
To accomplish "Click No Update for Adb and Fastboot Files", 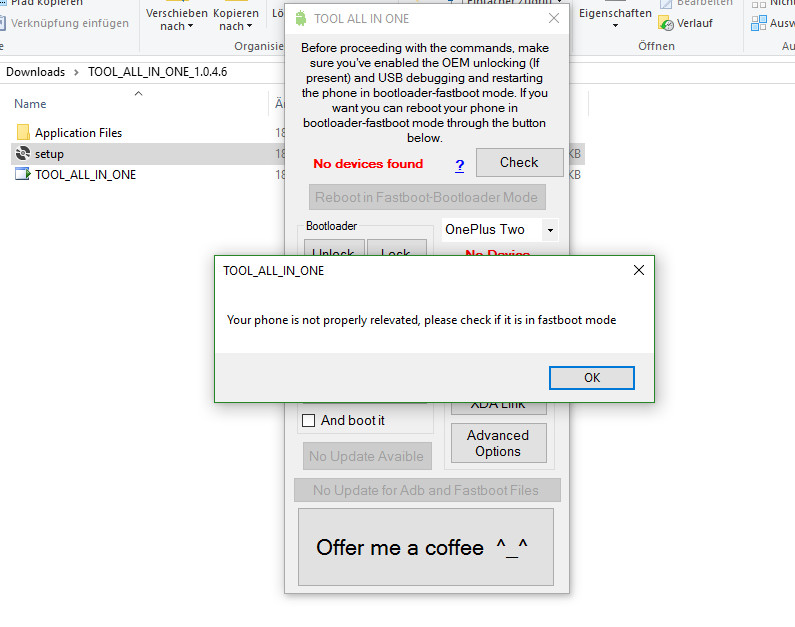I will [x=427, y=490].
